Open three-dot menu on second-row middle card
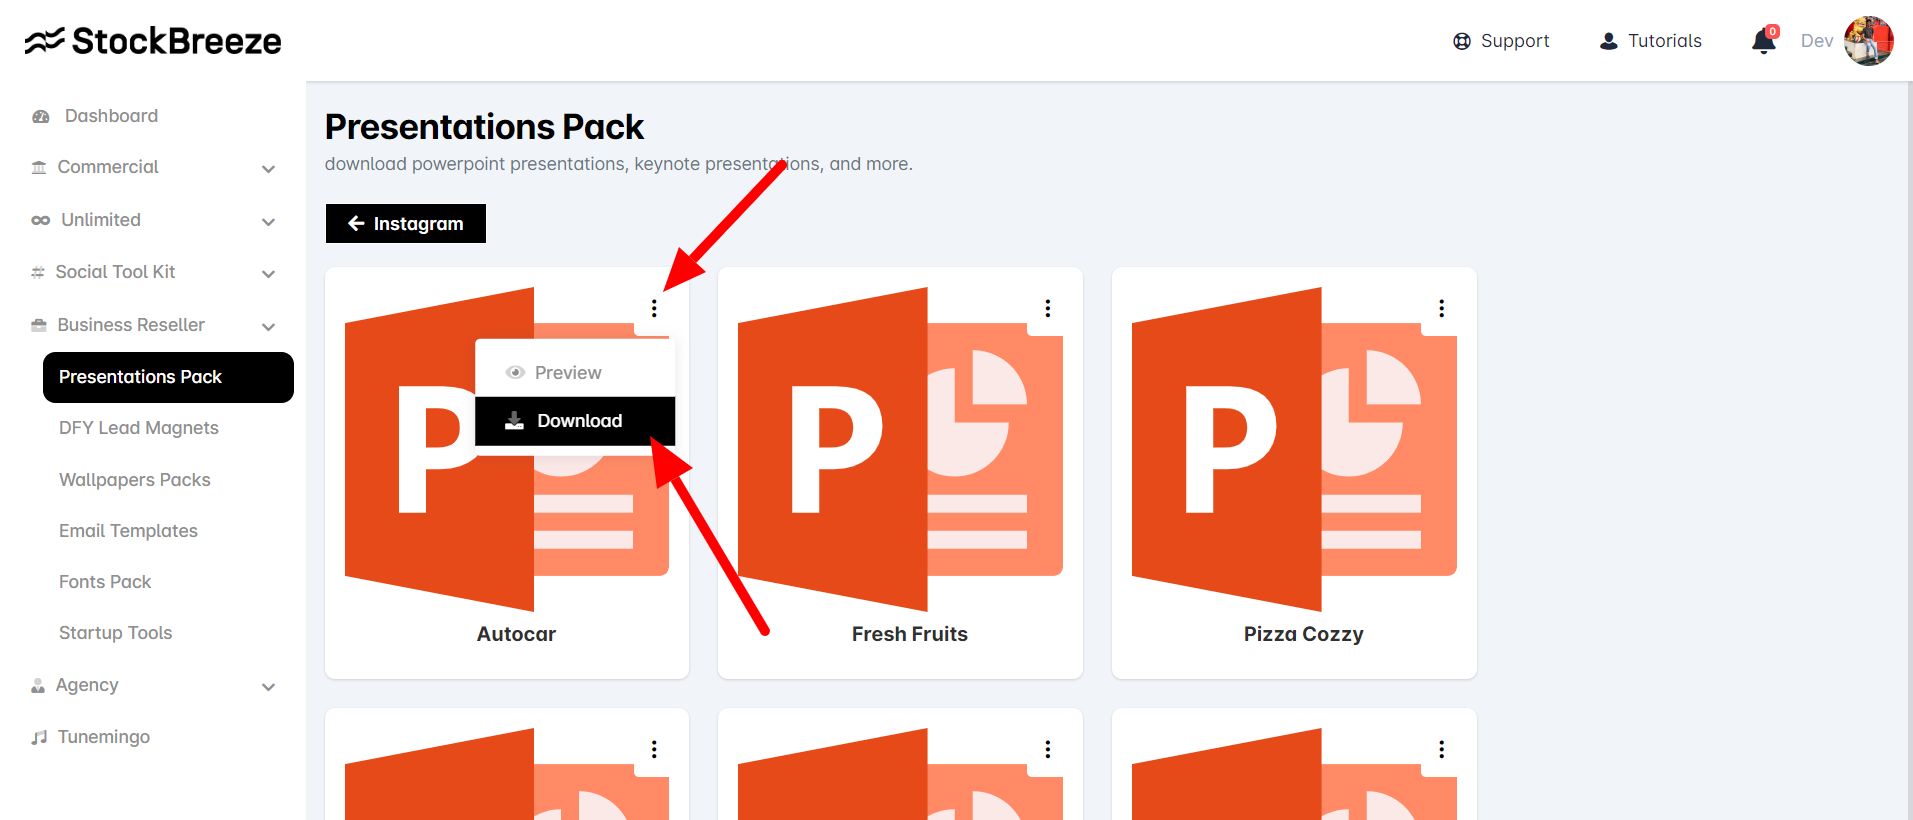Viewport: 1913px width, 820px height. [x=1048, y=749]
